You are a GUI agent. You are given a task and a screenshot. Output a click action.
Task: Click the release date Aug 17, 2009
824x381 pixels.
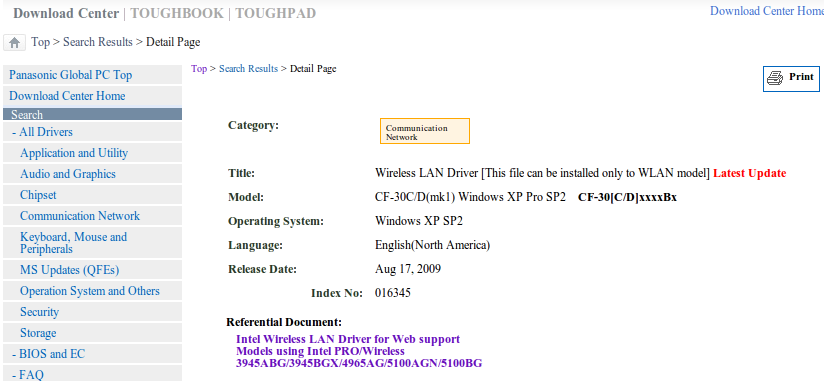coord(408,270)
